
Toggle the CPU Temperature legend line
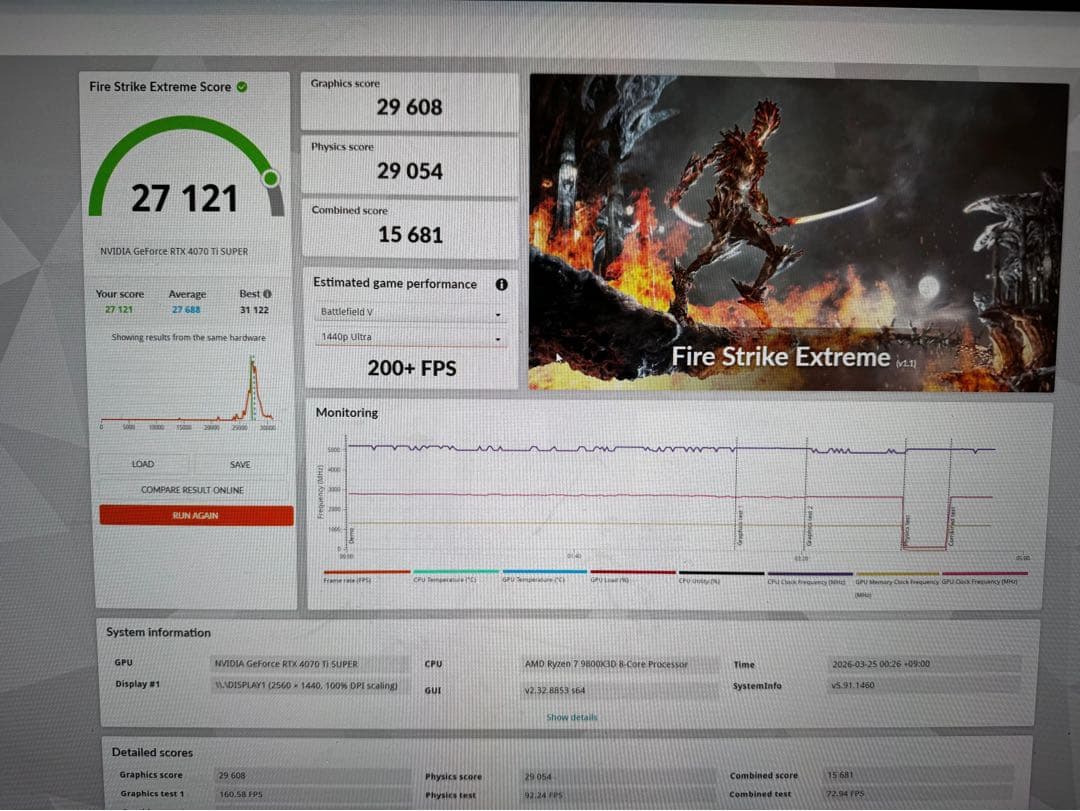[x=455, y=575]
